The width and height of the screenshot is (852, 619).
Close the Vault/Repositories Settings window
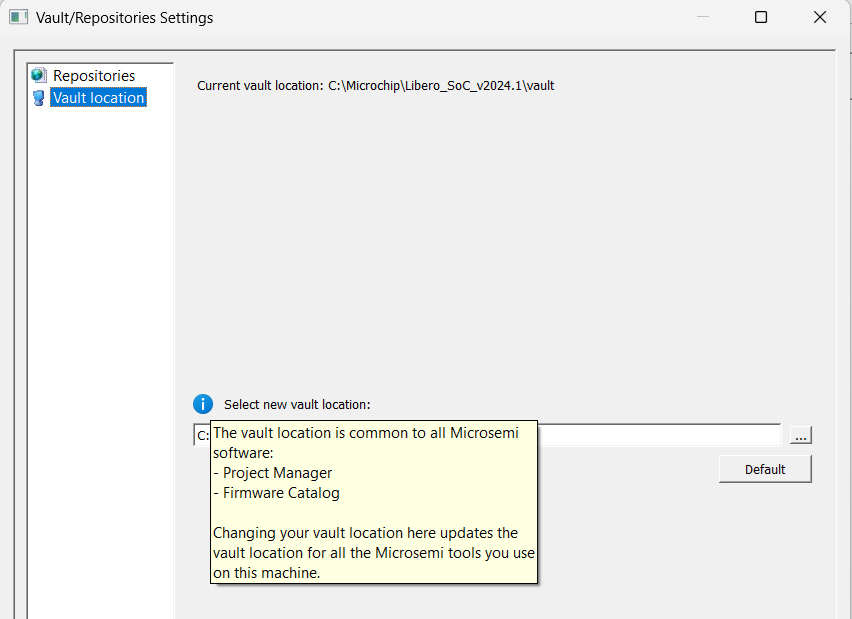(820, 17)
